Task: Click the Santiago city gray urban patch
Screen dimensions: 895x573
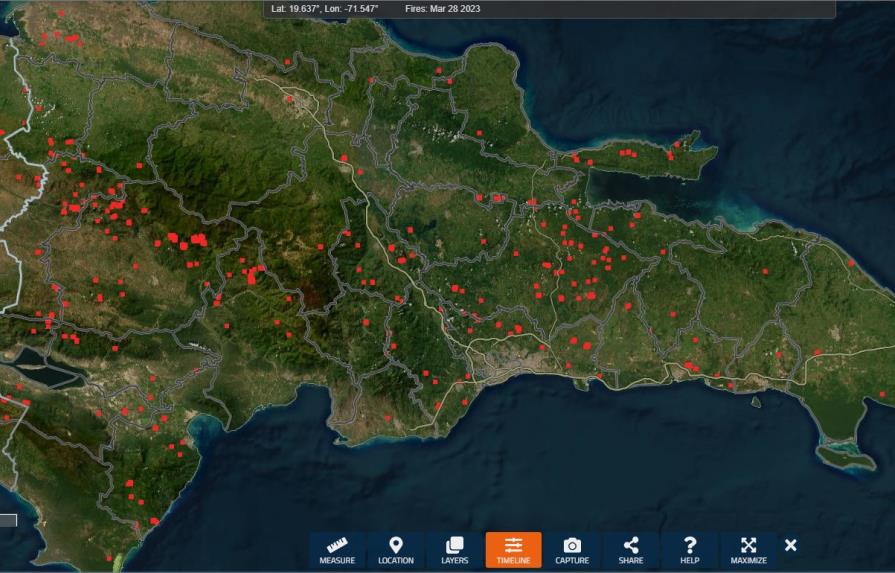Action: click(x=300, y=102)
